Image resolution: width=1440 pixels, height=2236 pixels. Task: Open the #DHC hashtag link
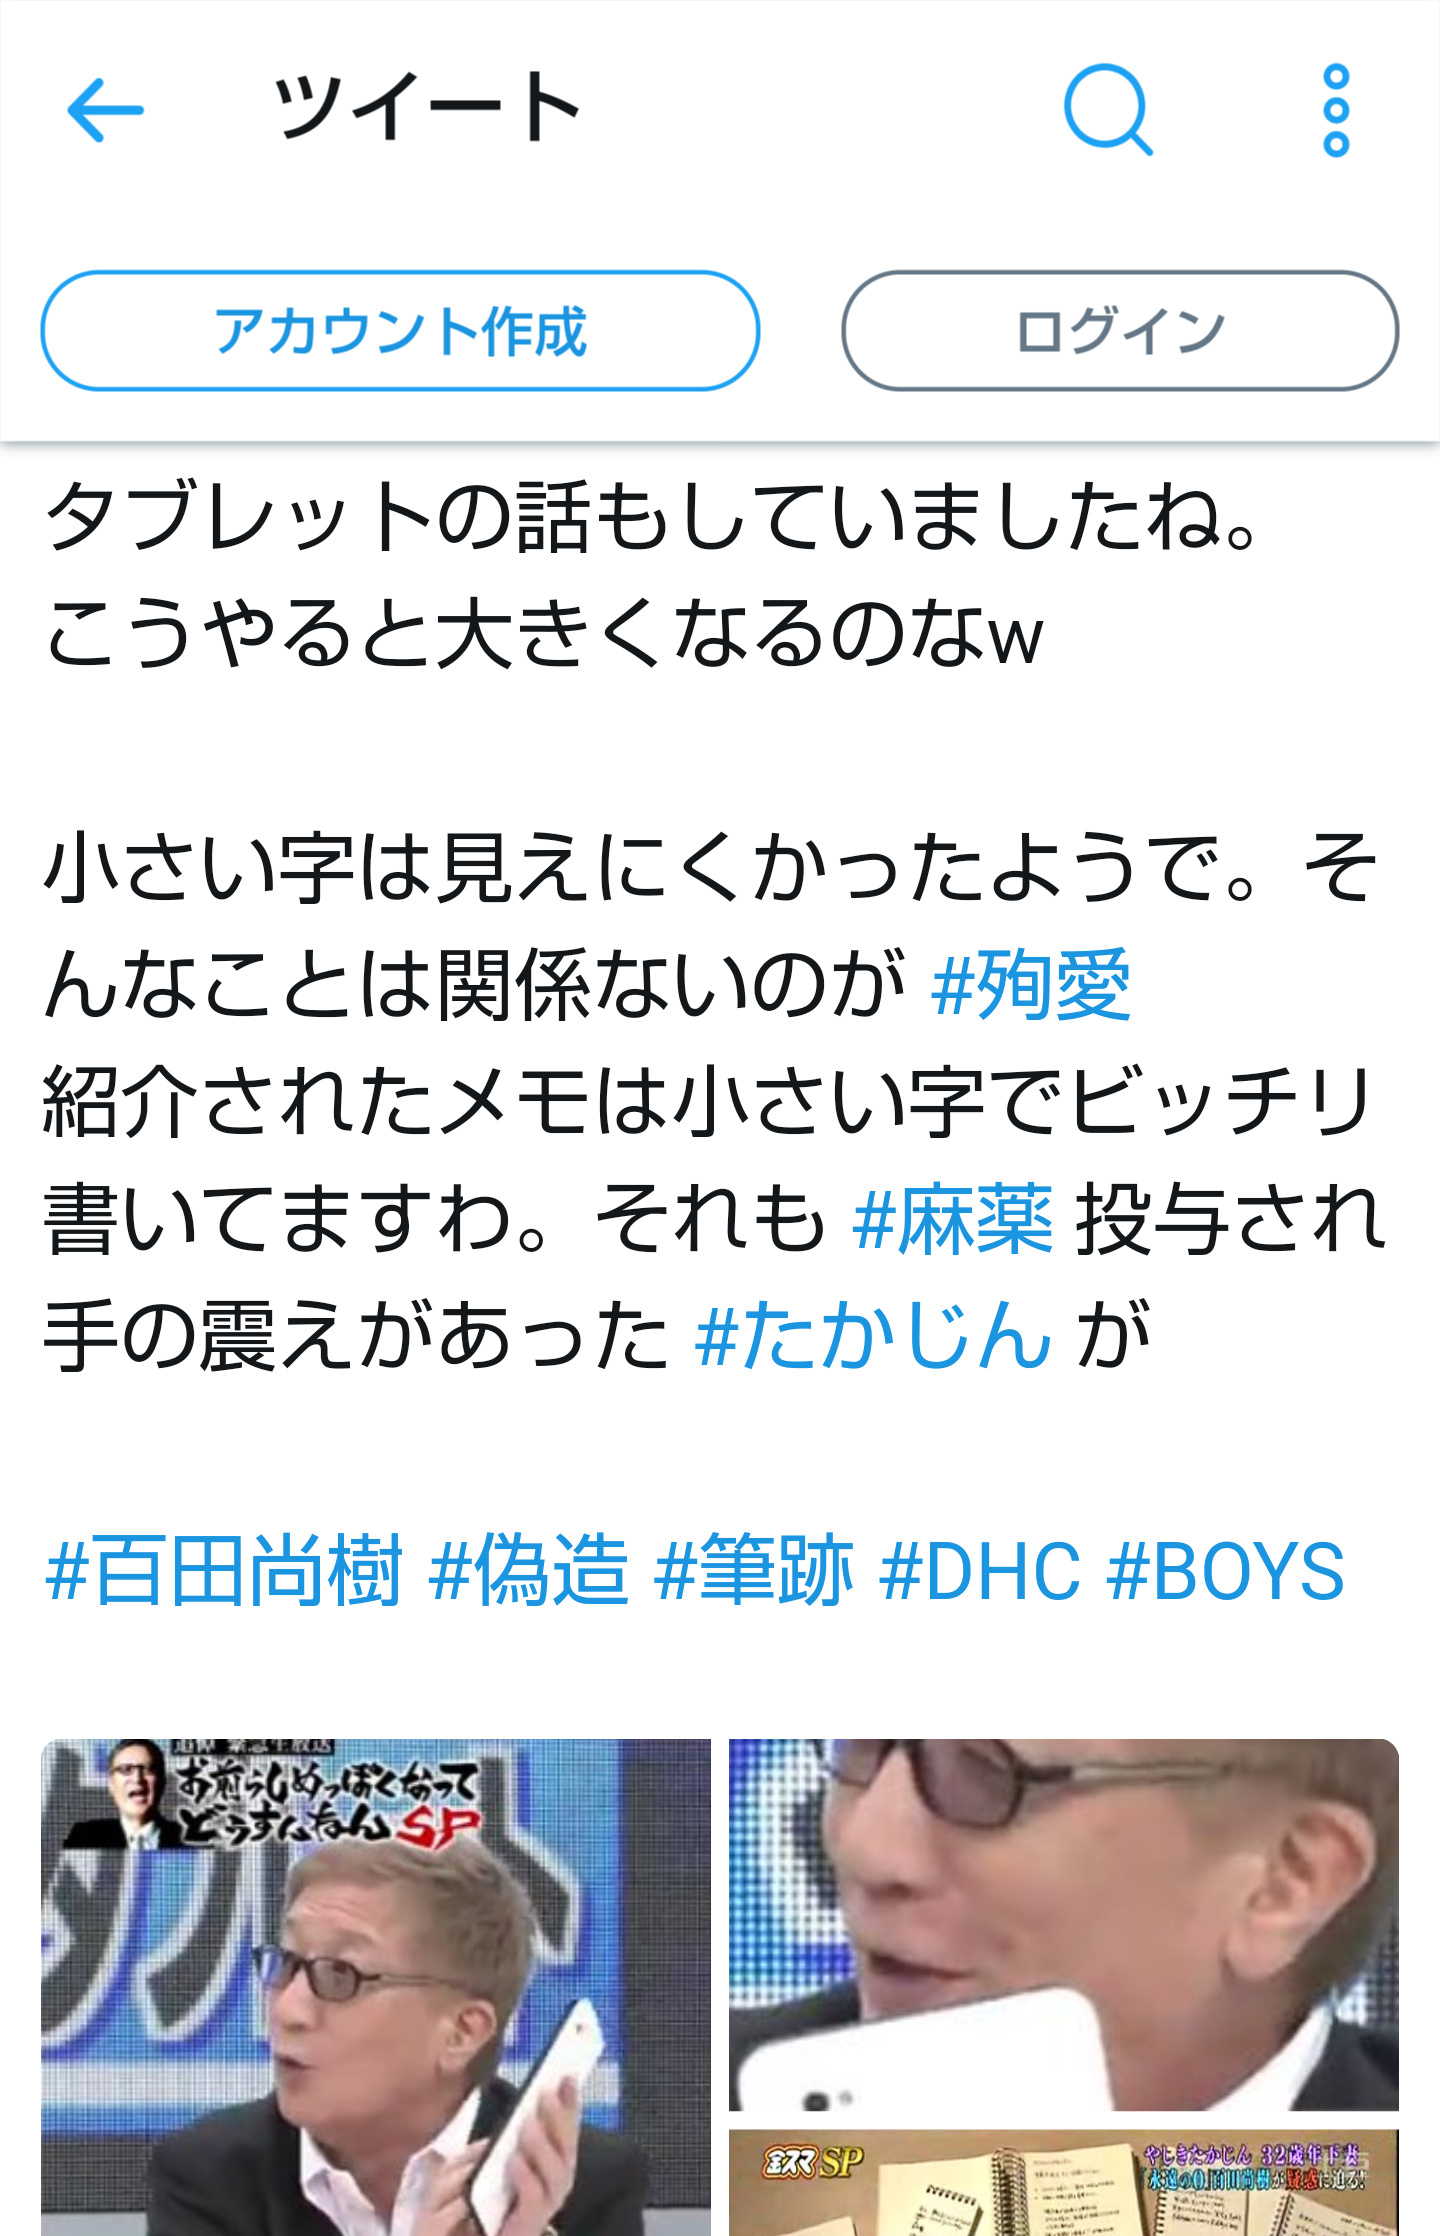[980, 1571]
